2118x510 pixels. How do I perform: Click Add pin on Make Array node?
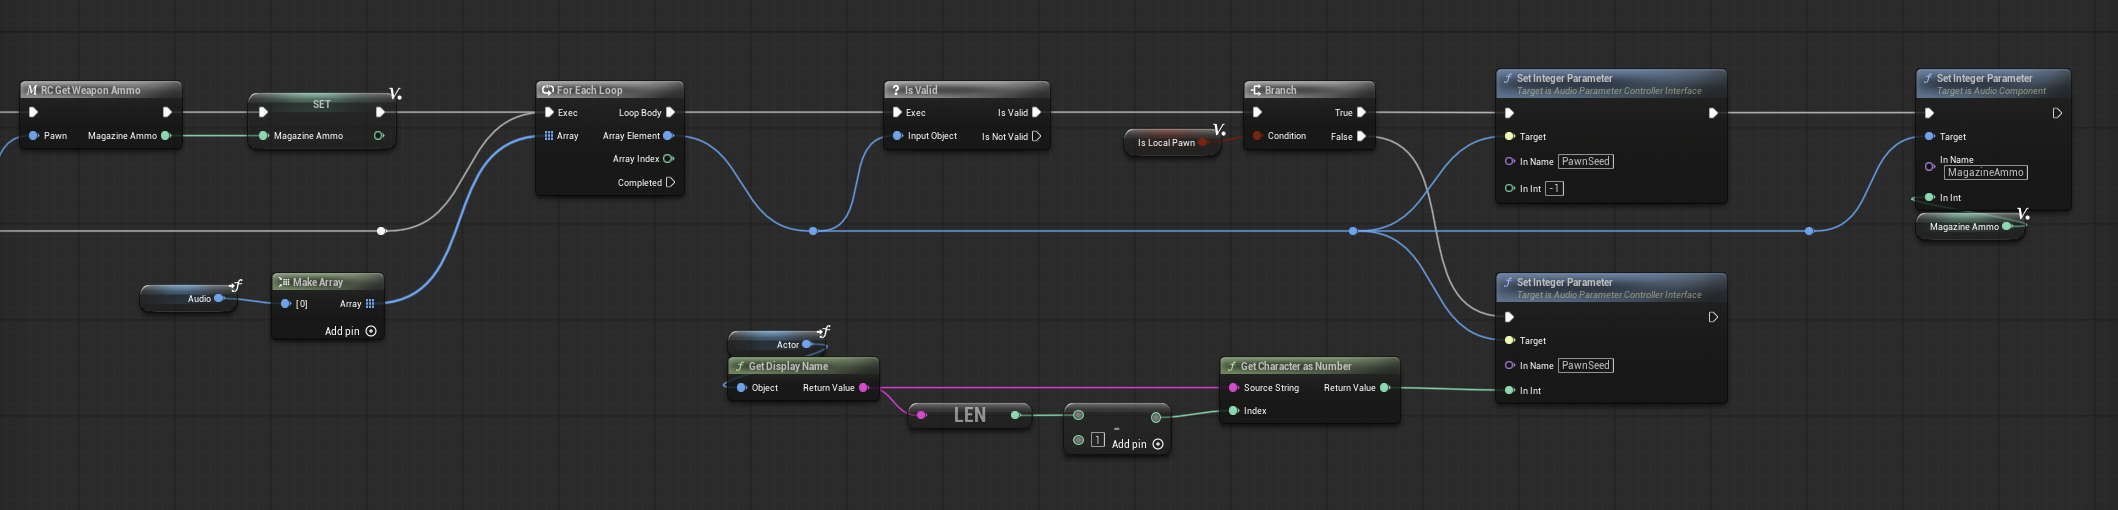click(x=351, y=331)
